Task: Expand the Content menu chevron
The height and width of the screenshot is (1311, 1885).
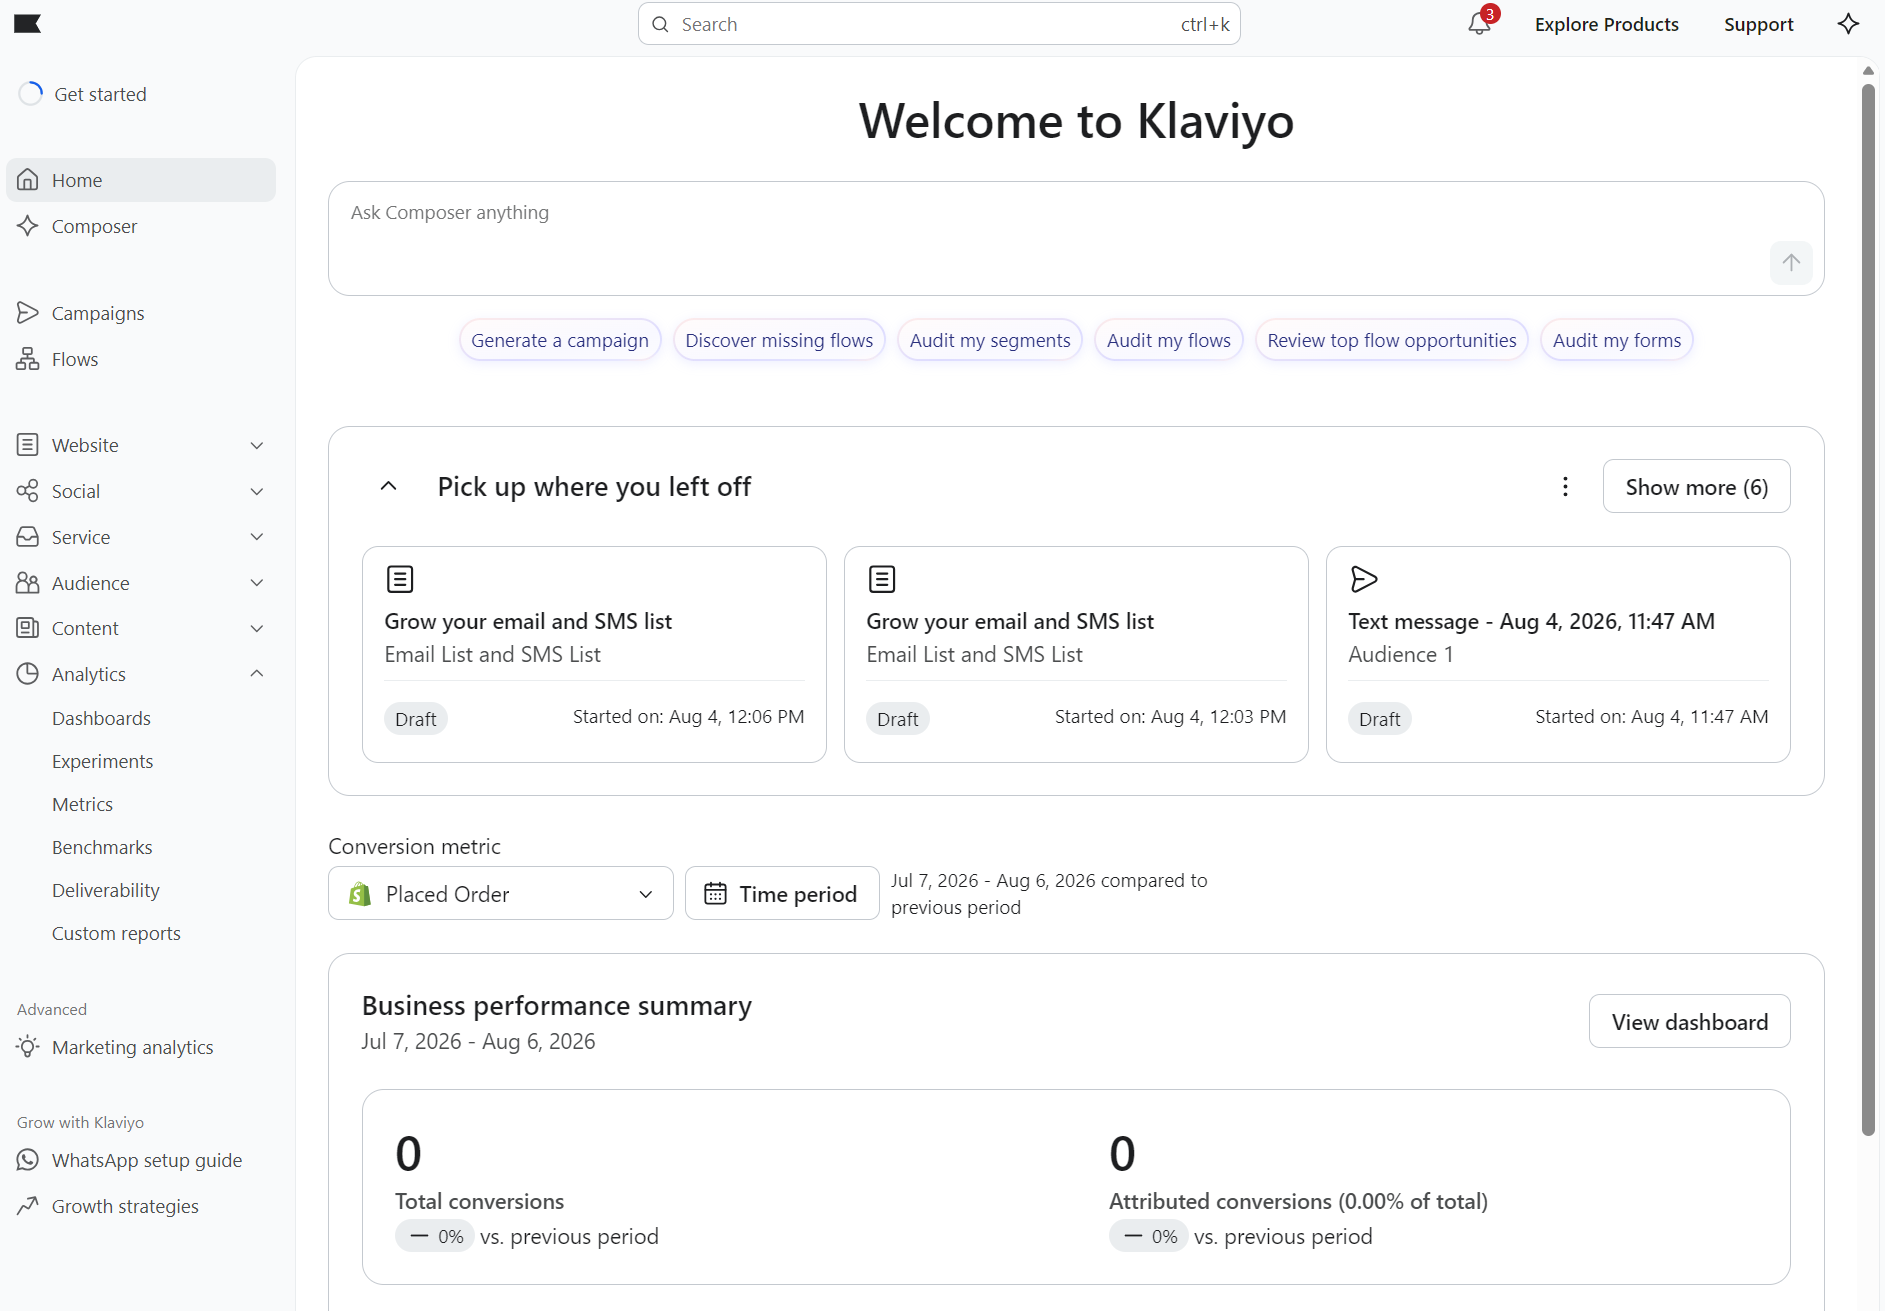Action: click(257, 628)
